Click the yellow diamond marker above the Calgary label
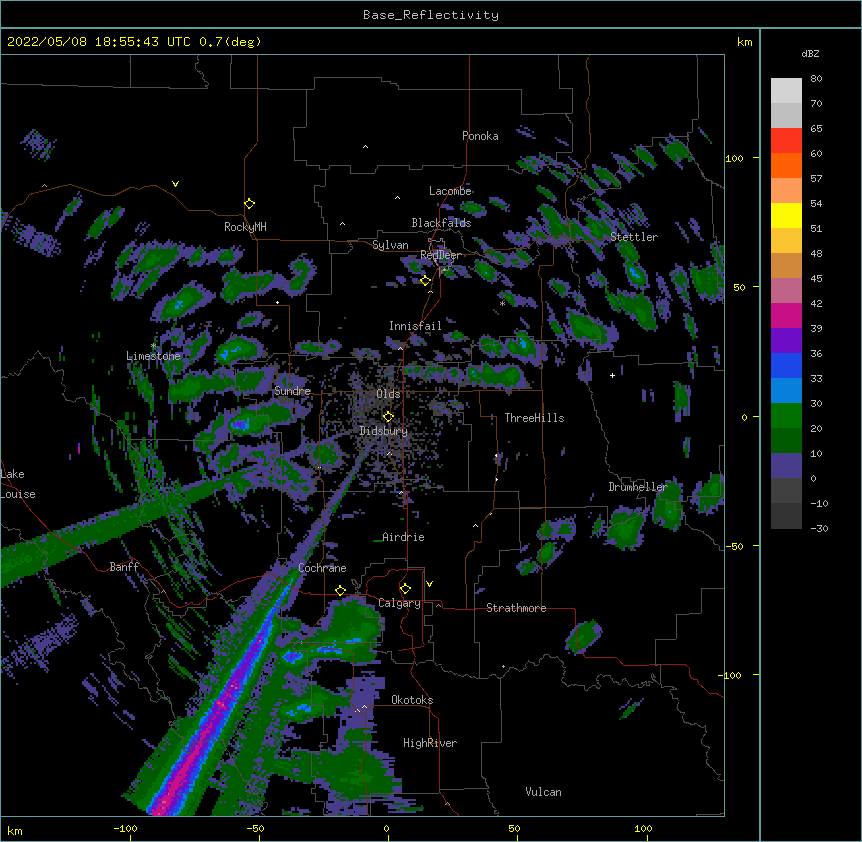This screenshot has height=842, width=862. 405,589
